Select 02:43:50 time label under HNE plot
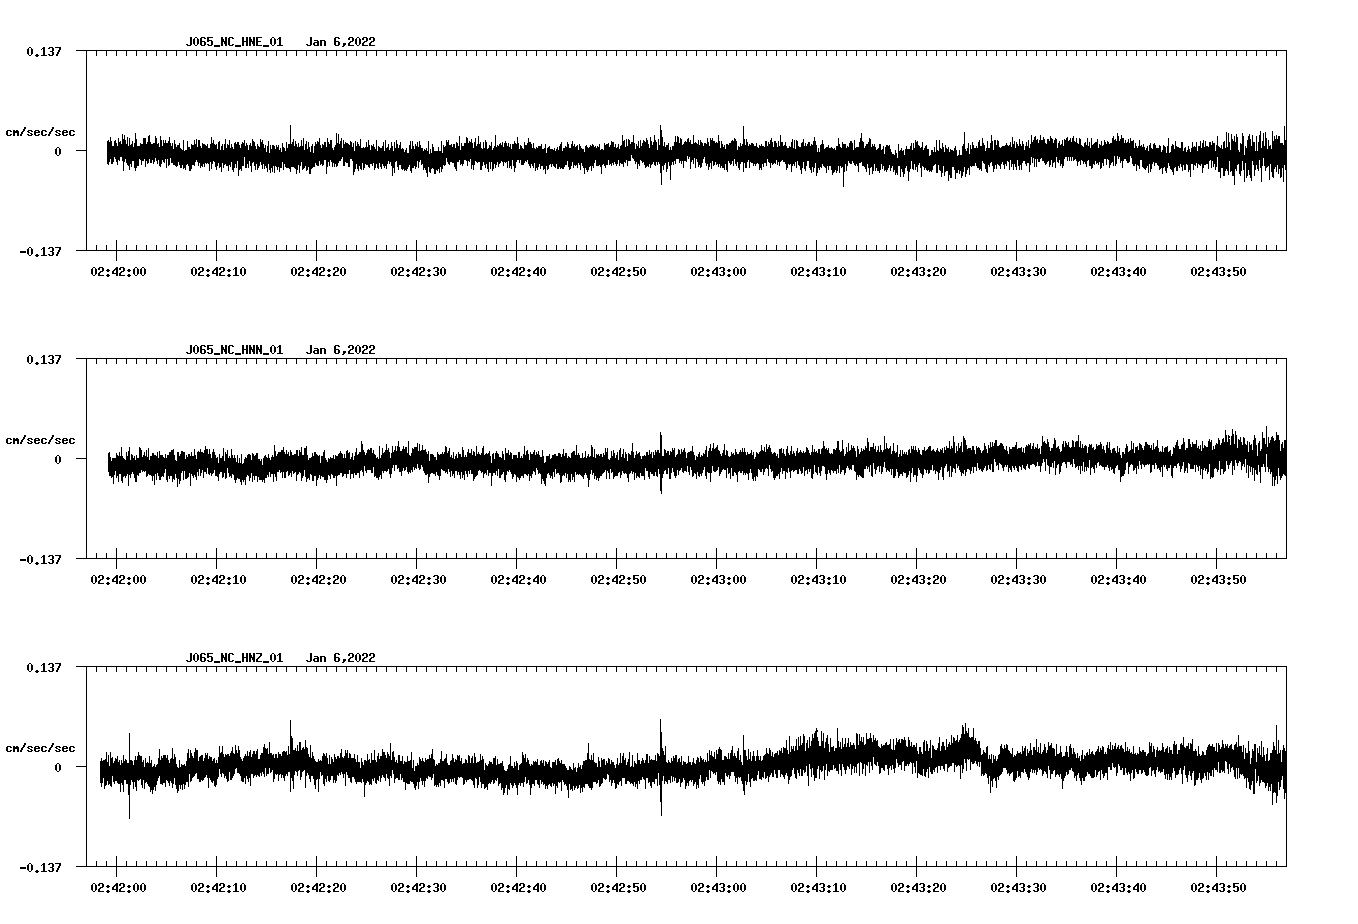The width and height of the screenshot is (1358, 924). [x=1218, y=272]
